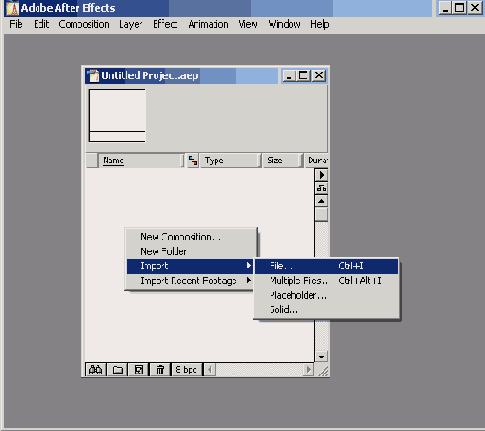
Task: Sort by the Size column header
Action: (x=283, y=160)
